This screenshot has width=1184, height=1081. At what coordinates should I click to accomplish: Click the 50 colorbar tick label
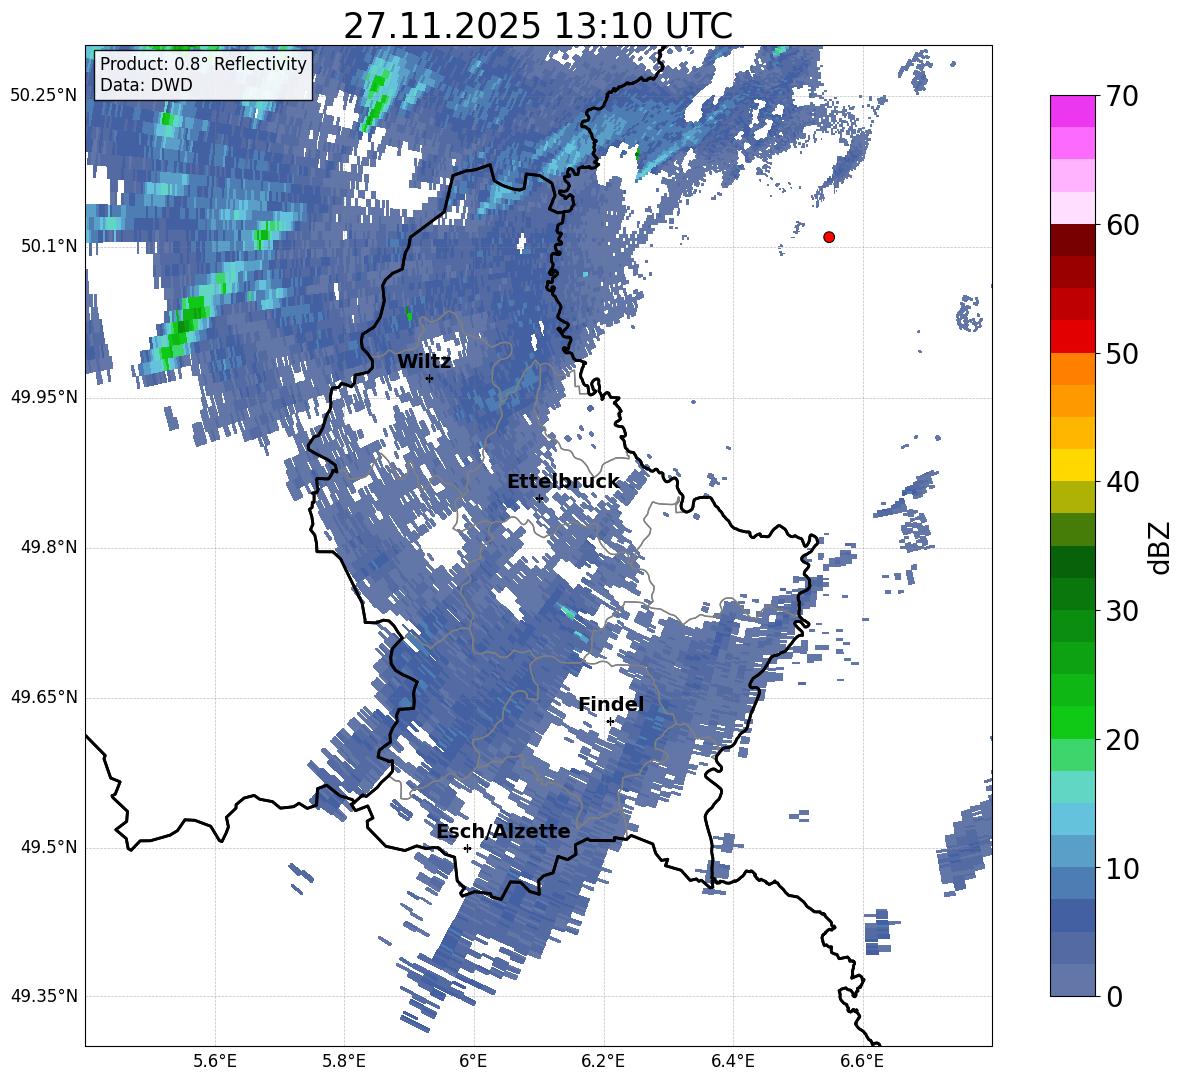click(x=1122, y=353)
